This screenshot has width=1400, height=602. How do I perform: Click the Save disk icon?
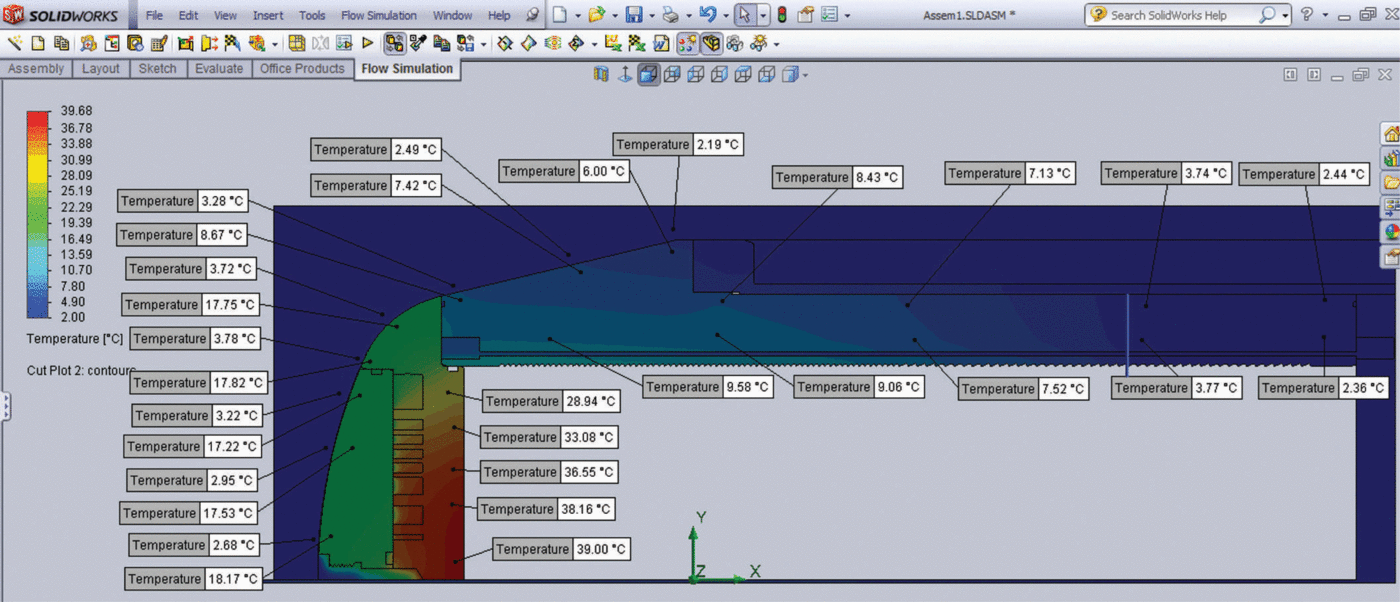pos(633,15)
